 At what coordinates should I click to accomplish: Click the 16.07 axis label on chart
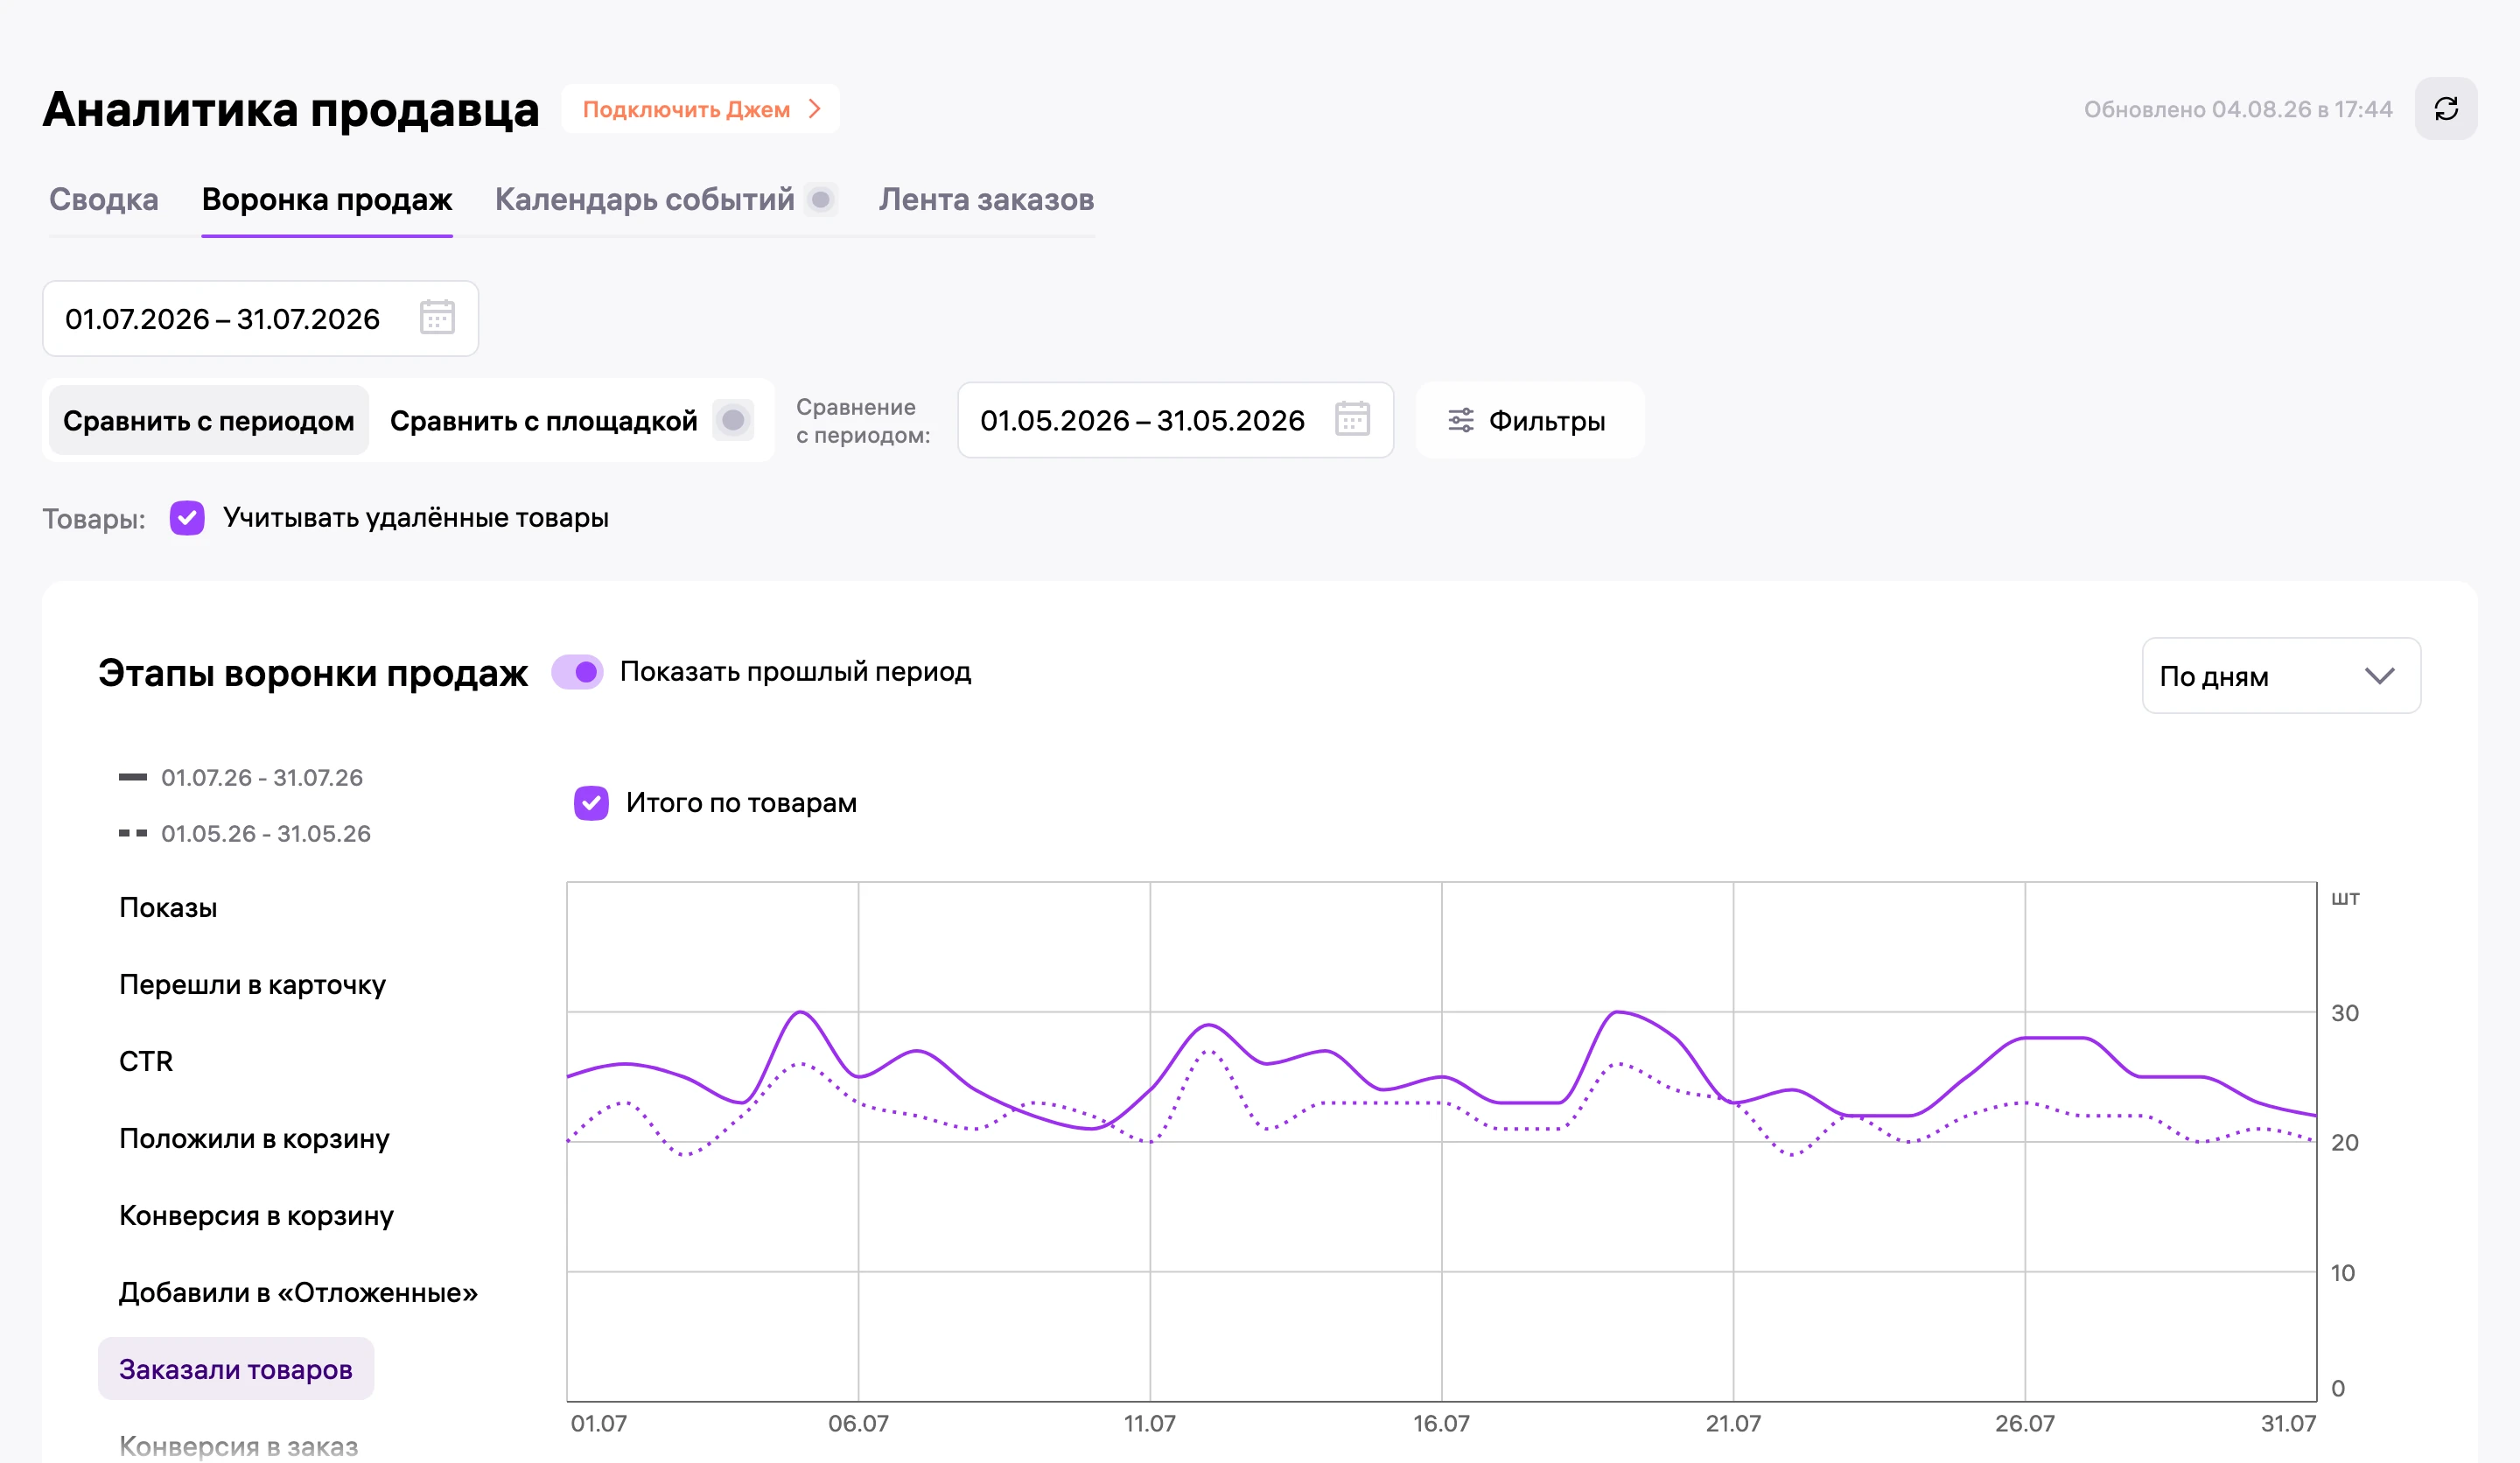pos(1441,1423)
